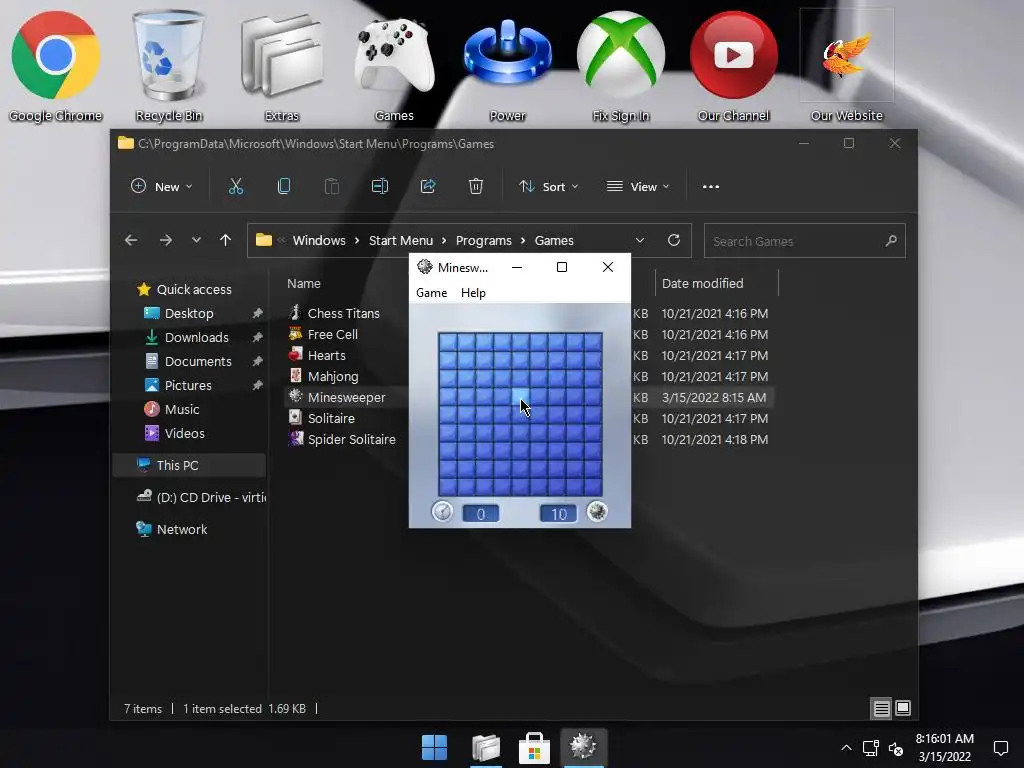Image resolution: width=1024 pixels, height=768 pixels.
Task: Open the Help menu in Minesweeper
Action: coord(473,293)
